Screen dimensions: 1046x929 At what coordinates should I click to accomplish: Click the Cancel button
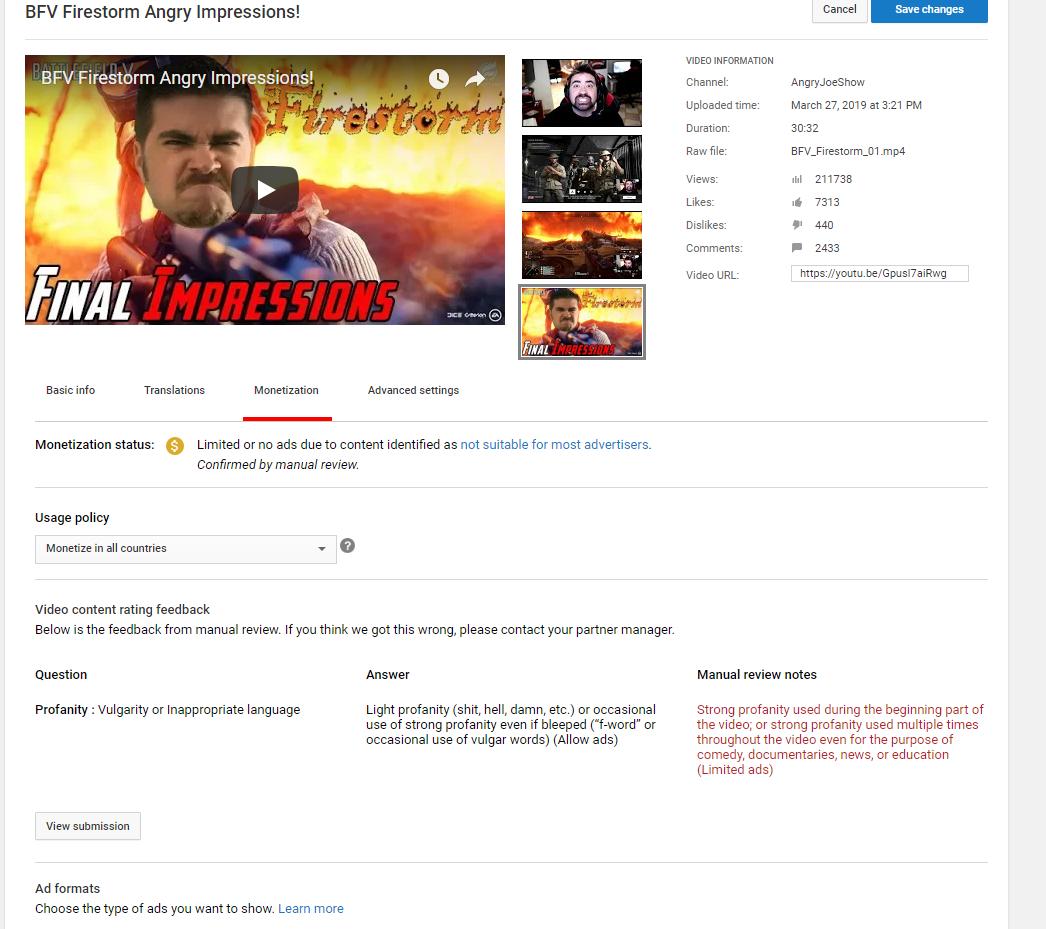point(839,9)
